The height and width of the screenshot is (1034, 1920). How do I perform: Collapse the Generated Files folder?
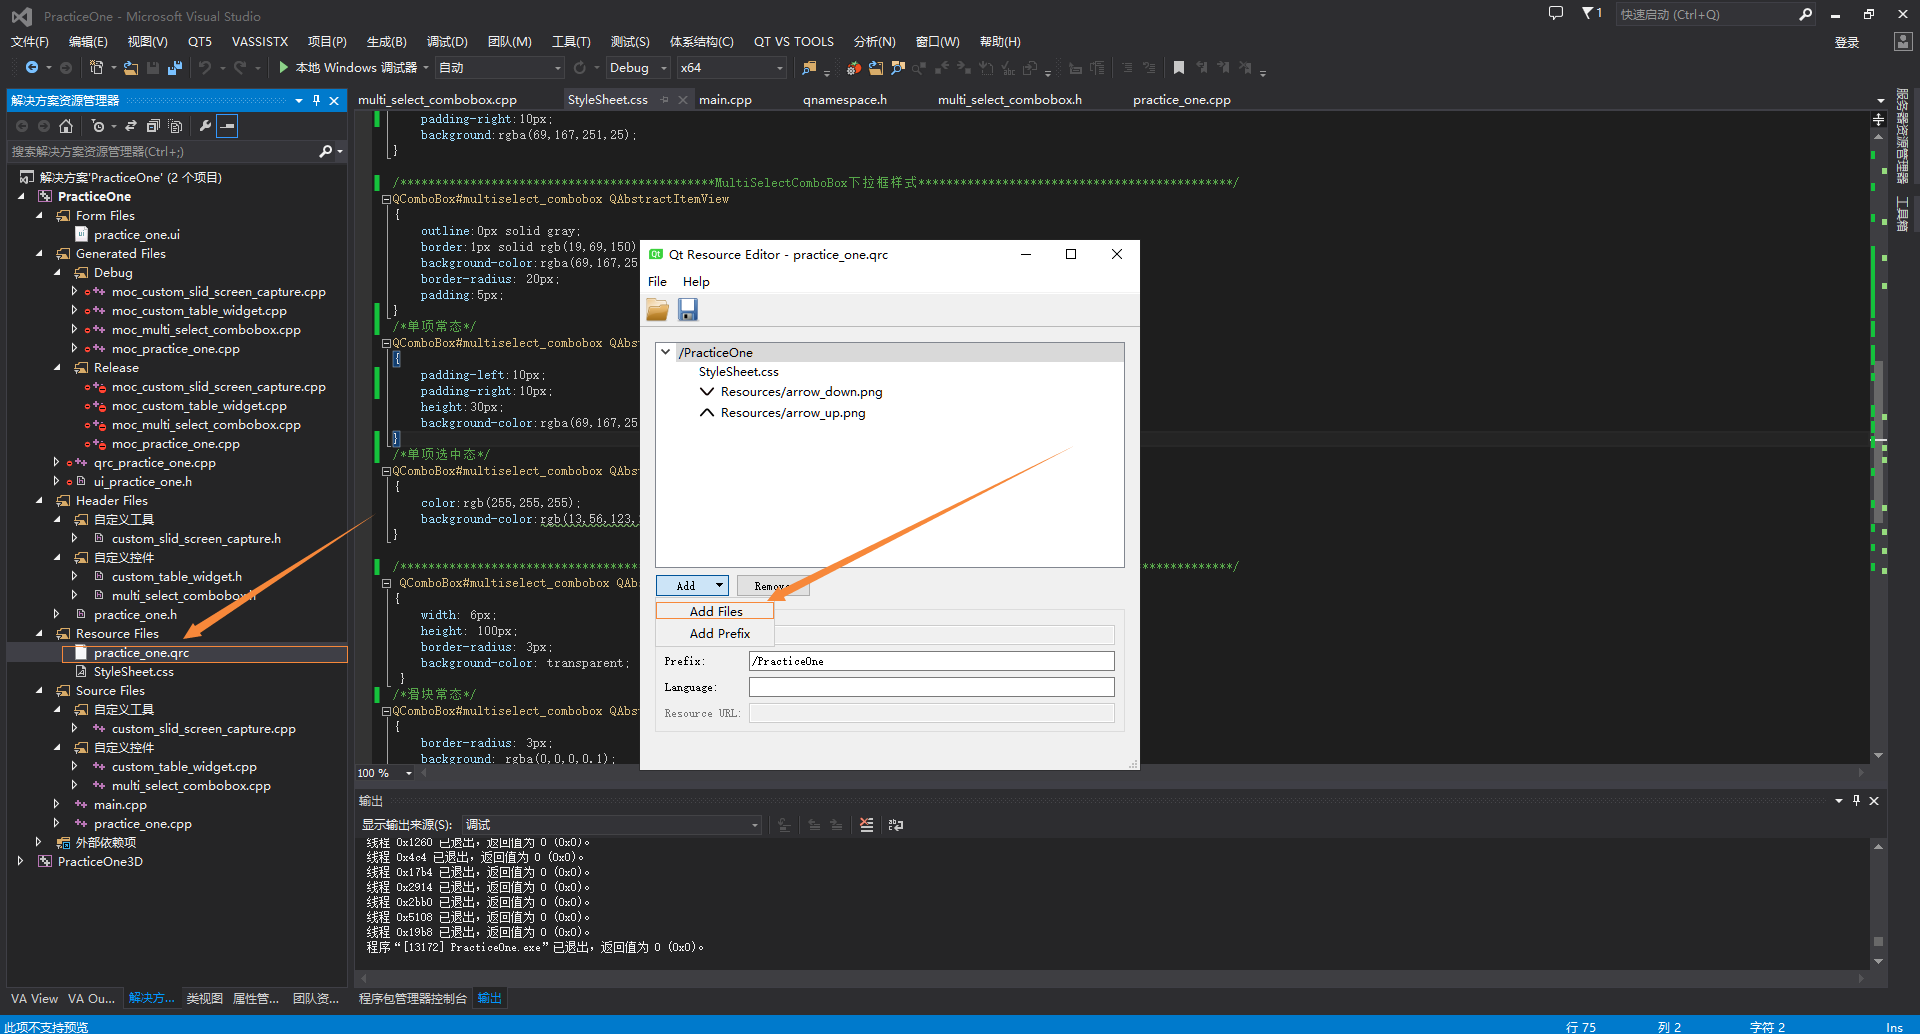click(x=39, y=254)
